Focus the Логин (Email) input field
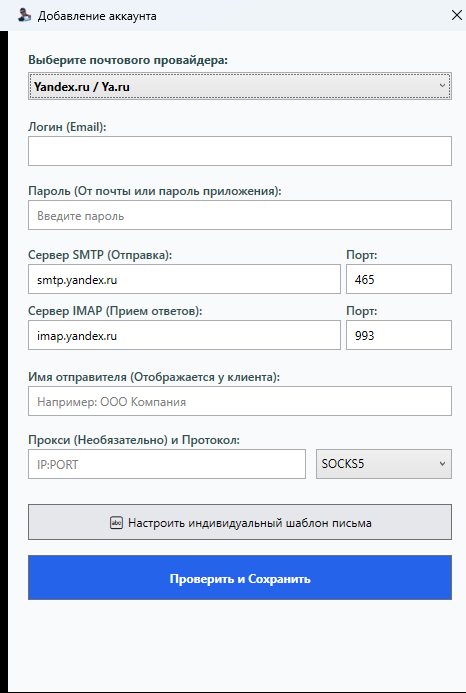 pyautogui.click(x=240, y=151)
